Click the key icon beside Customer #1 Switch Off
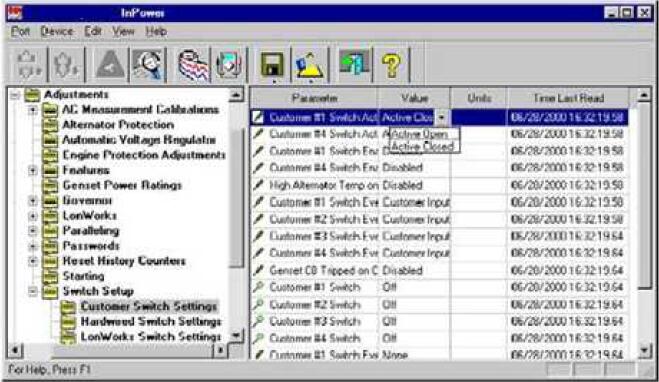The height and width of the screenshot is (382, 659). (x=259, y=287)
